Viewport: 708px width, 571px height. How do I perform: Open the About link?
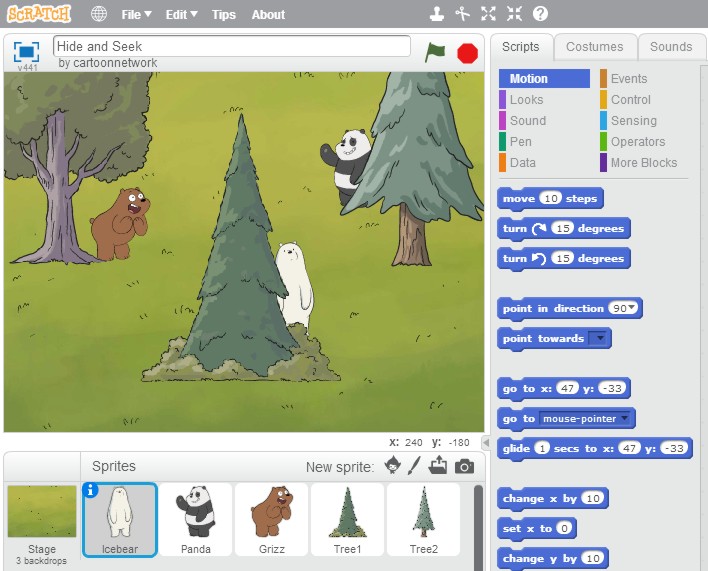[x=268, y=14]
